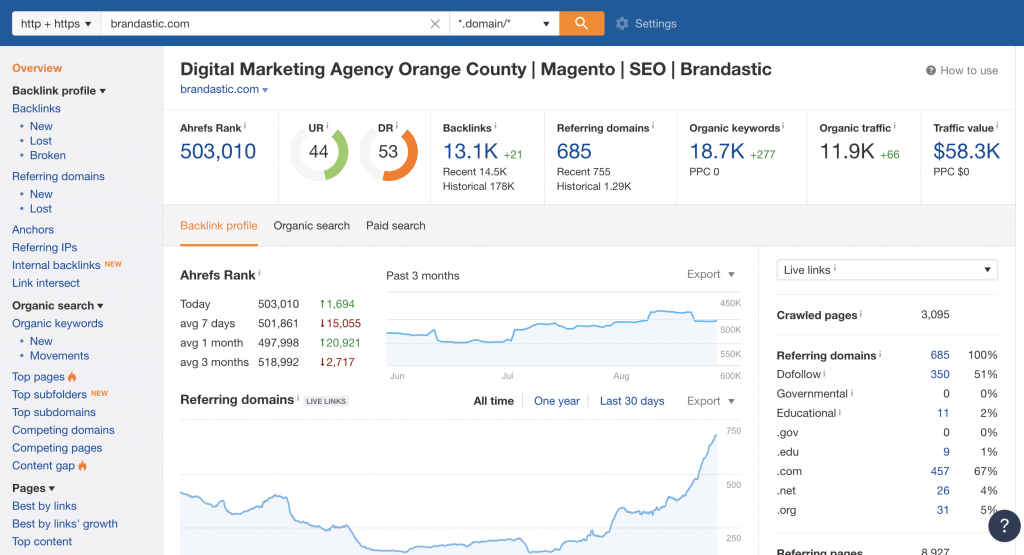Open Export menu for Ahrefs Rank chart
Viewport: 1024px width, 555px height.
point(711,274)
